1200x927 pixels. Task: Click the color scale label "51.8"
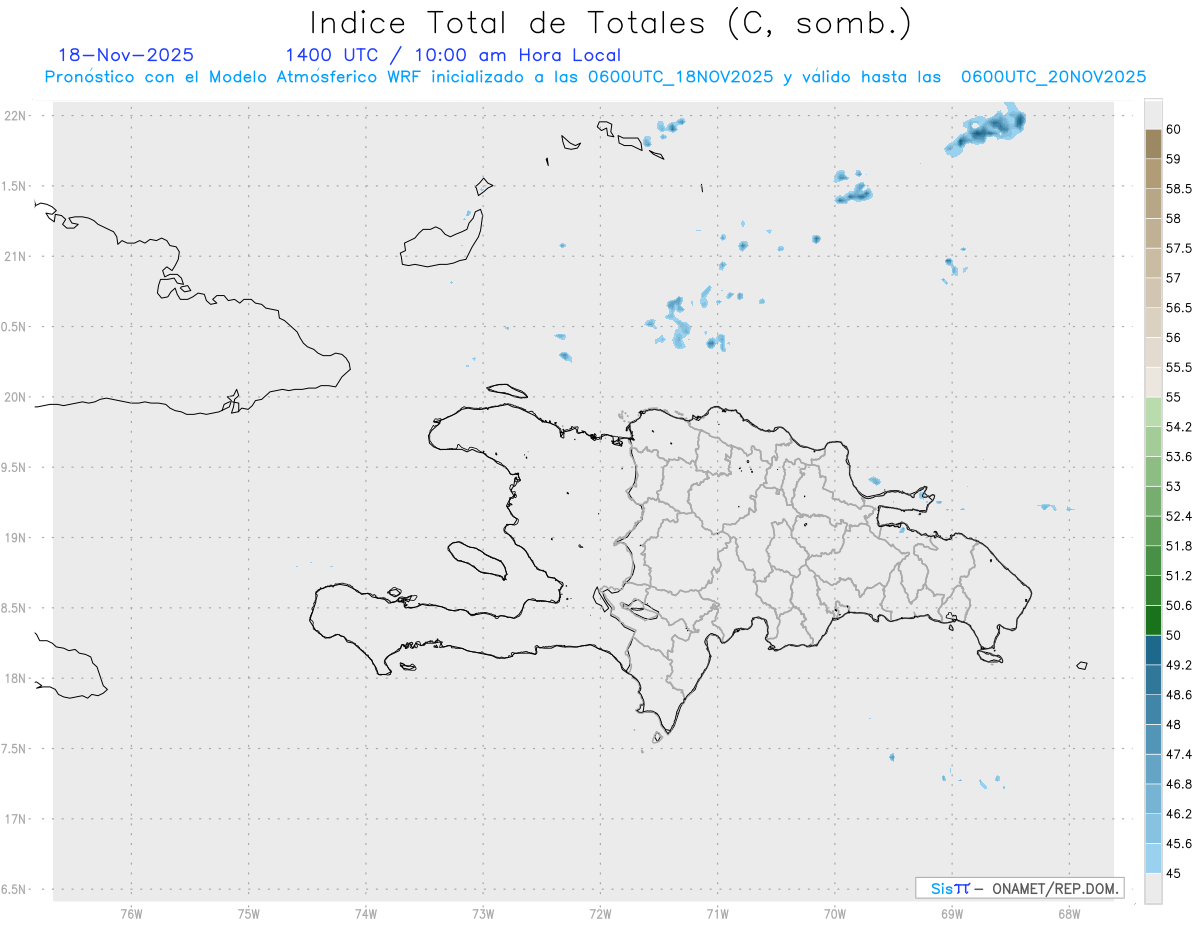[x=1179, y=546]
